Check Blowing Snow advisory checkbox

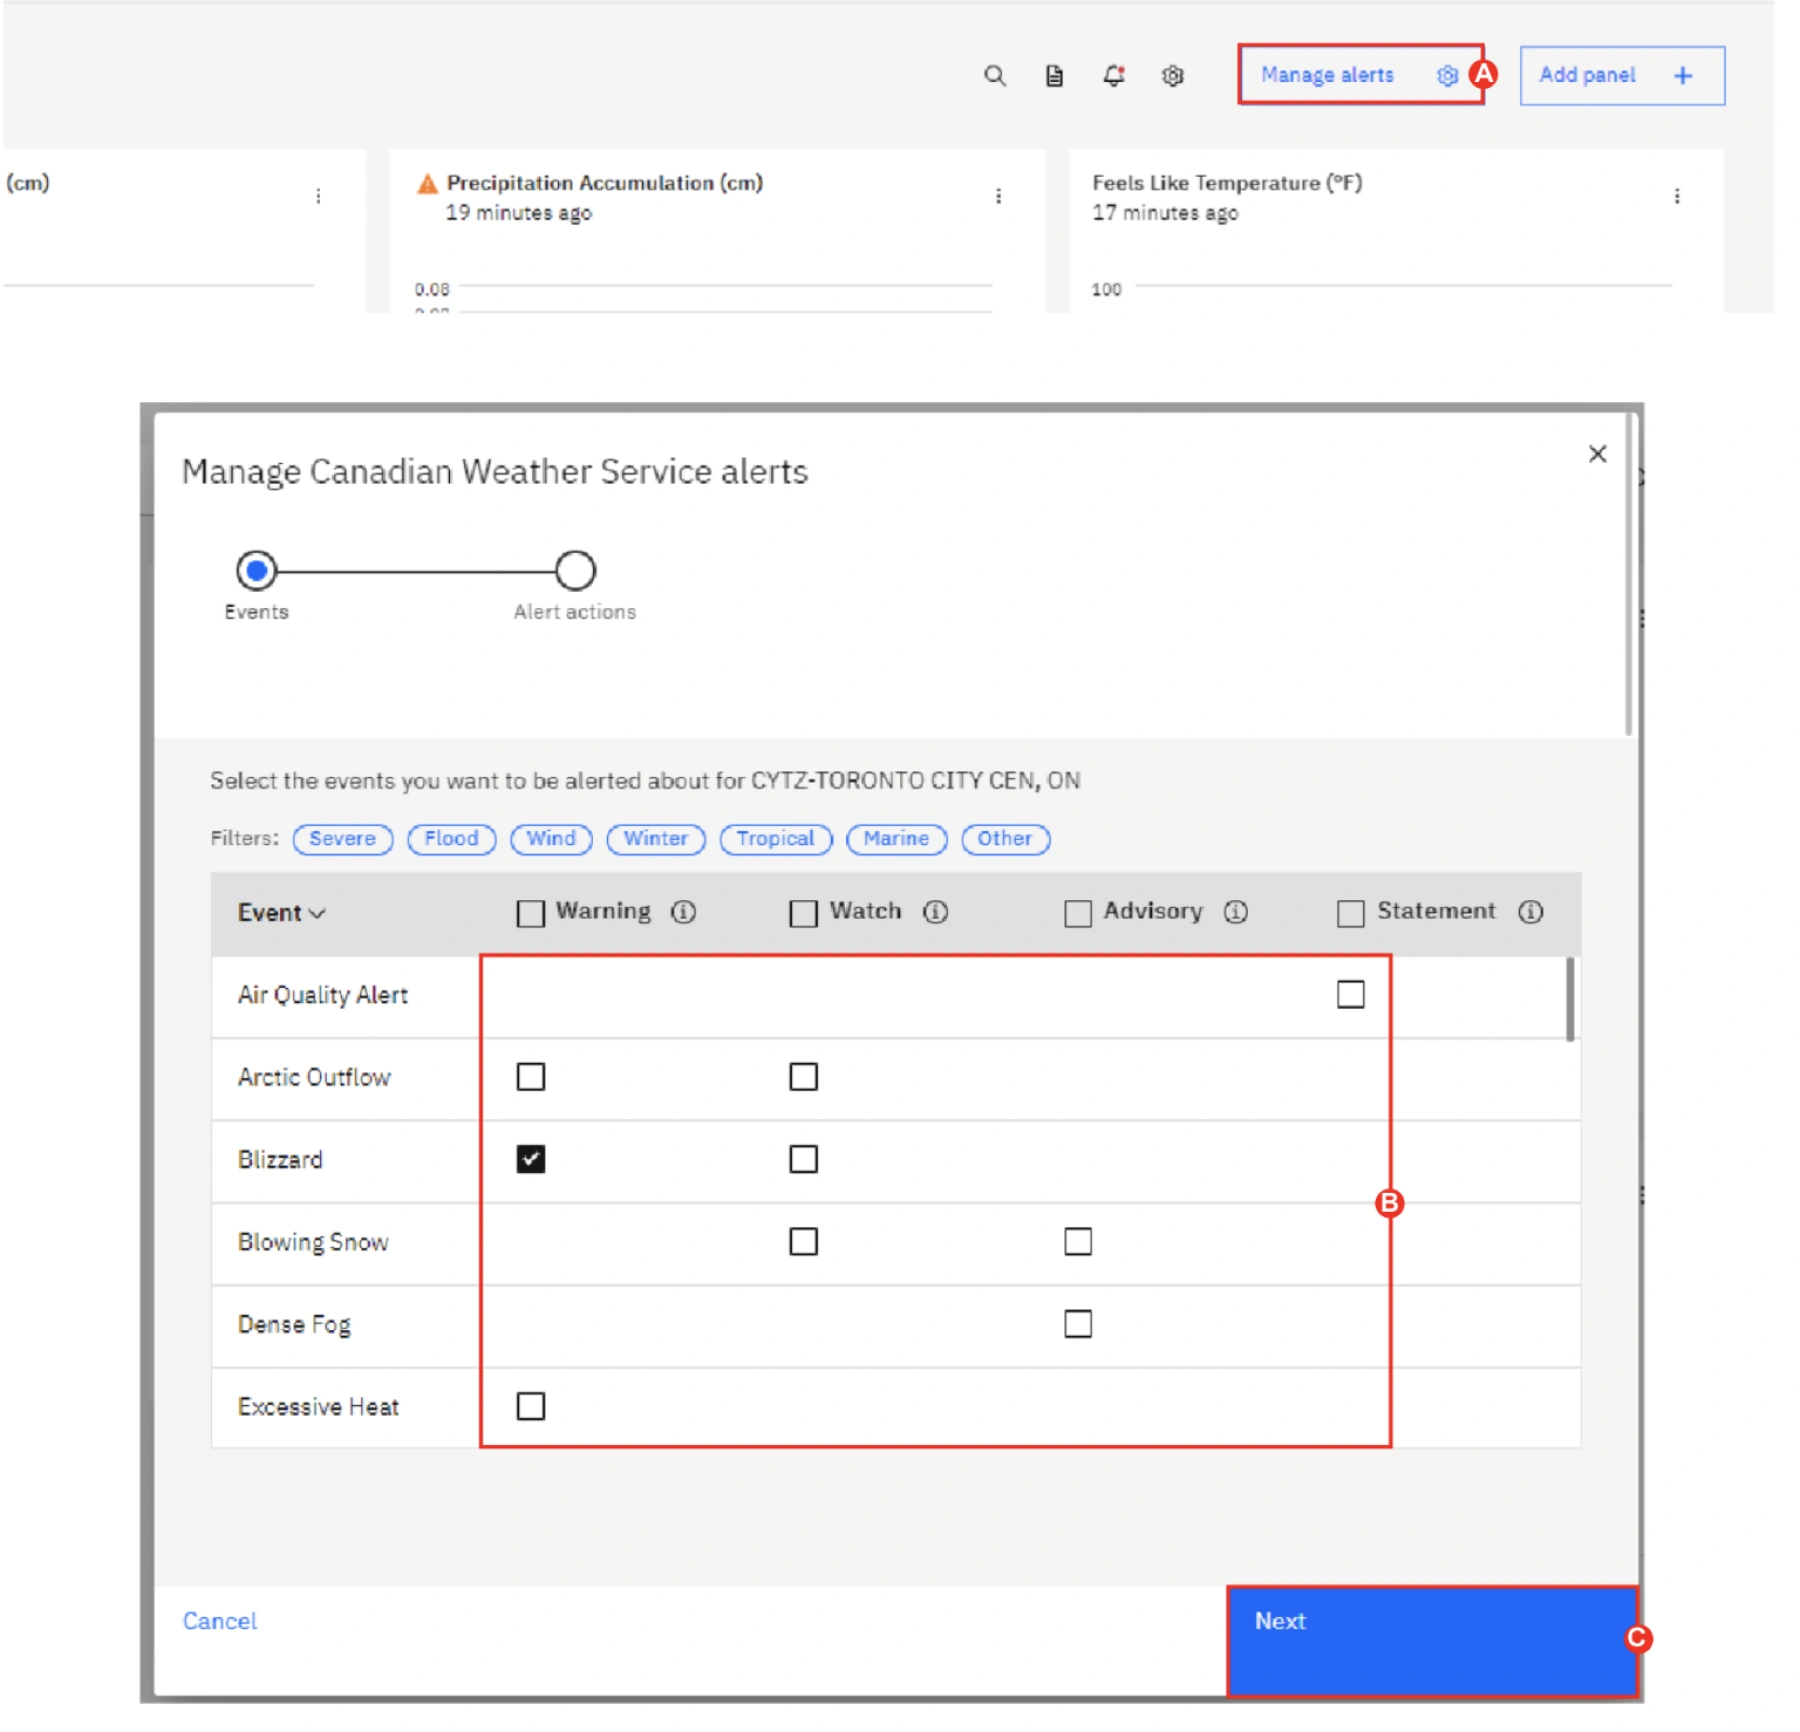click(1078, 1242)
